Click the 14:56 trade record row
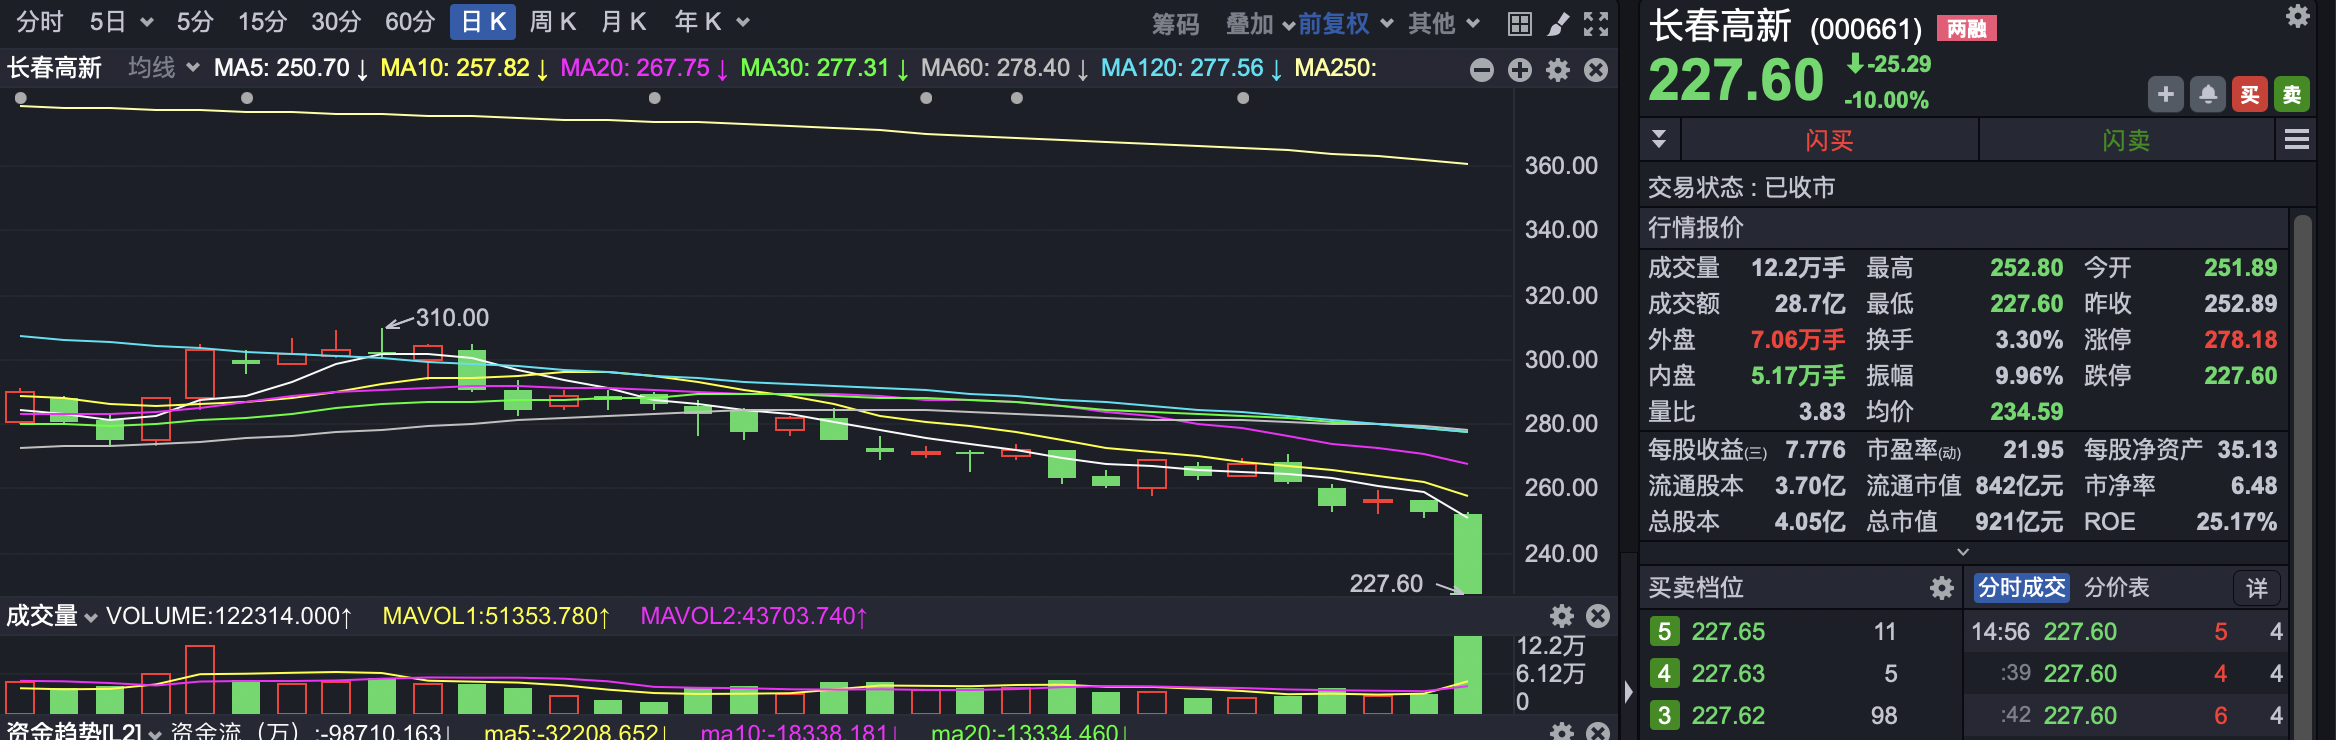 pyautogui.click(x=2126, y=632)
